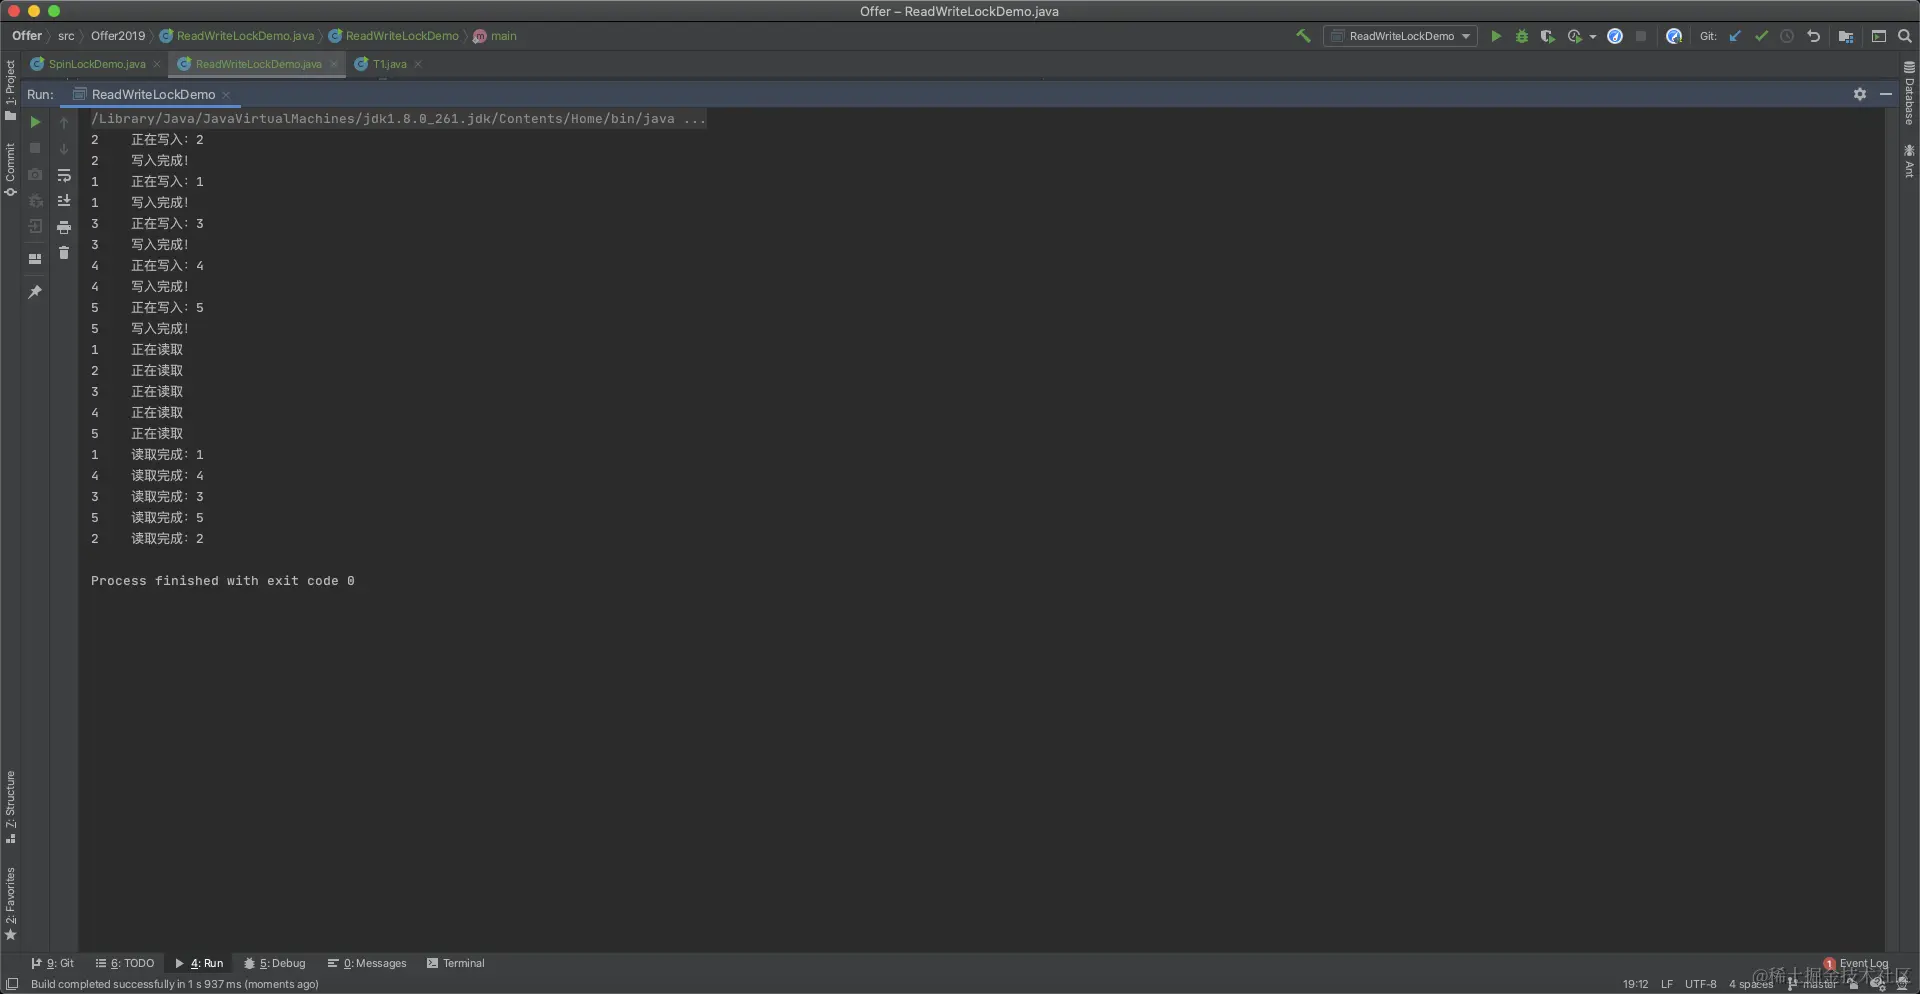Screen dimensions: 1920x994
Task: Print the console output
Action: pyautogui.click(x=64, y=227)
